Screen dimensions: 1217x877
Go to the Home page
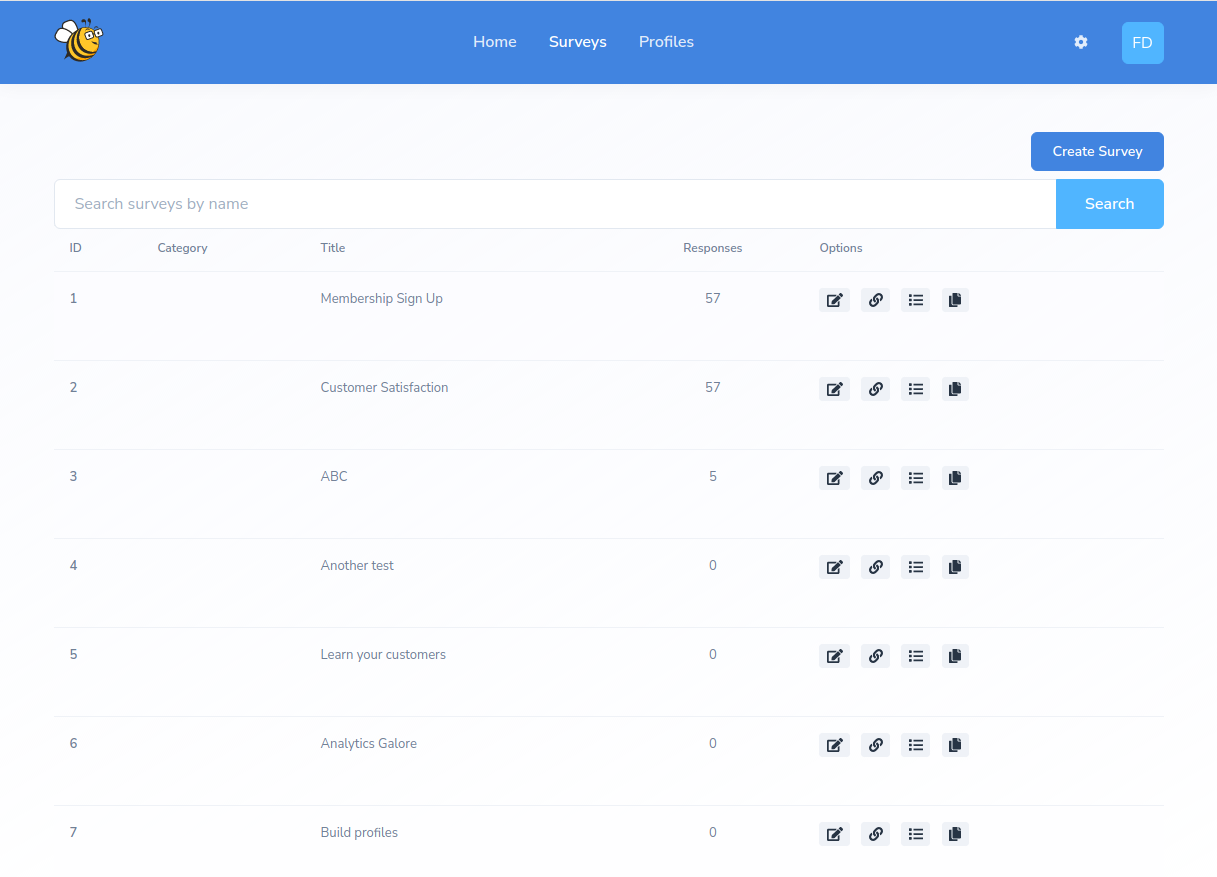(495, 42)
